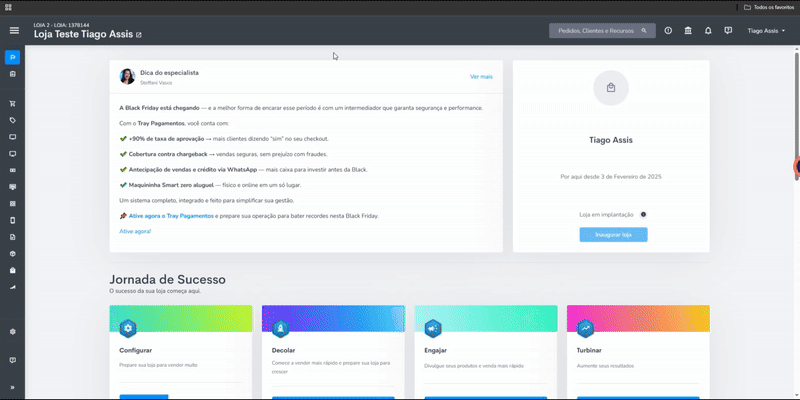Select the Turbinar card title
Screen dimensions: 800x400
pyautogui.click(x=589, y=351)
